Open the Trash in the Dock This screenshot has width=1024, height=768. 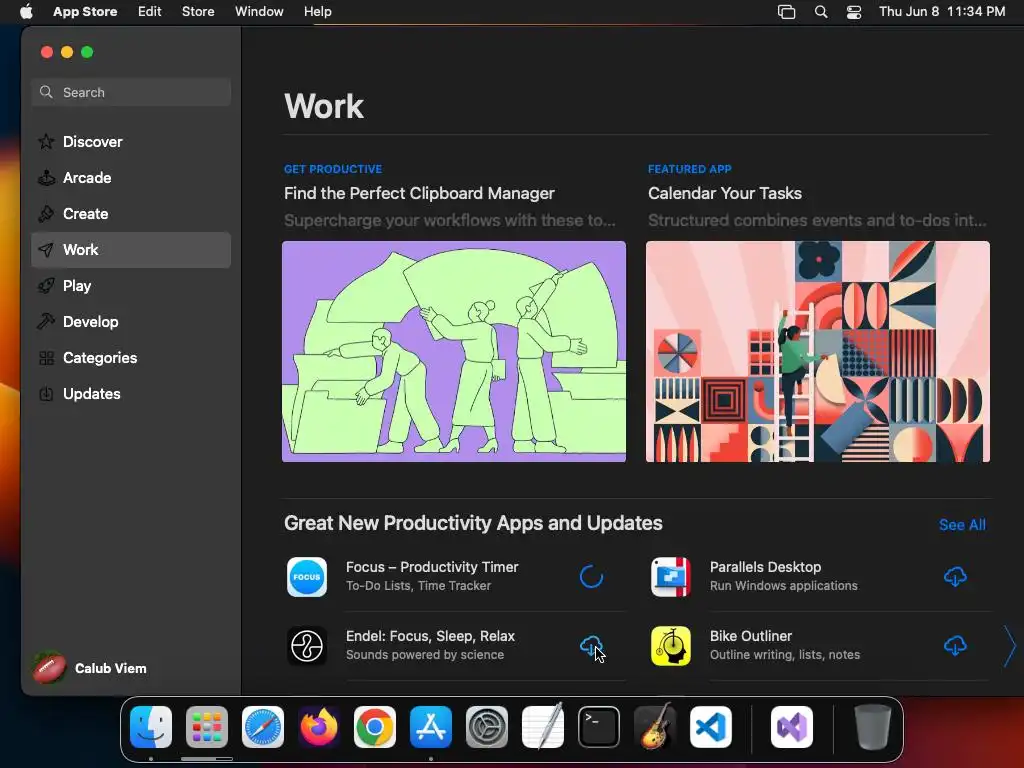[x=872, y=727]
